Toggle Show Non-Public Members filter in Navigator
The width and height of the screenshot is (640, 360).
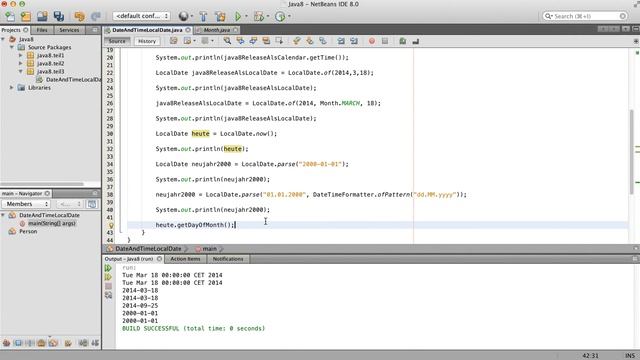41,343
